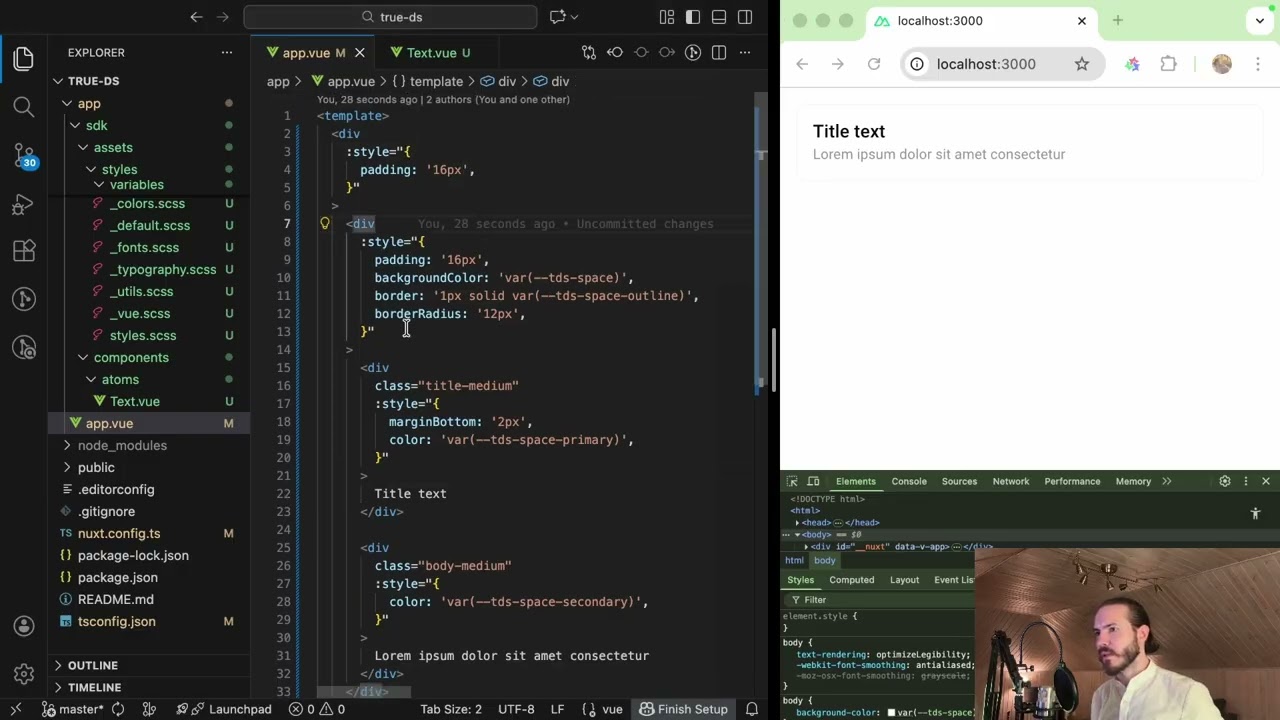Image resolution: width=1280 pixels, height=720 pixels.
Task: Open Copilot chat dropdown arrow
Action: point(575,17)
